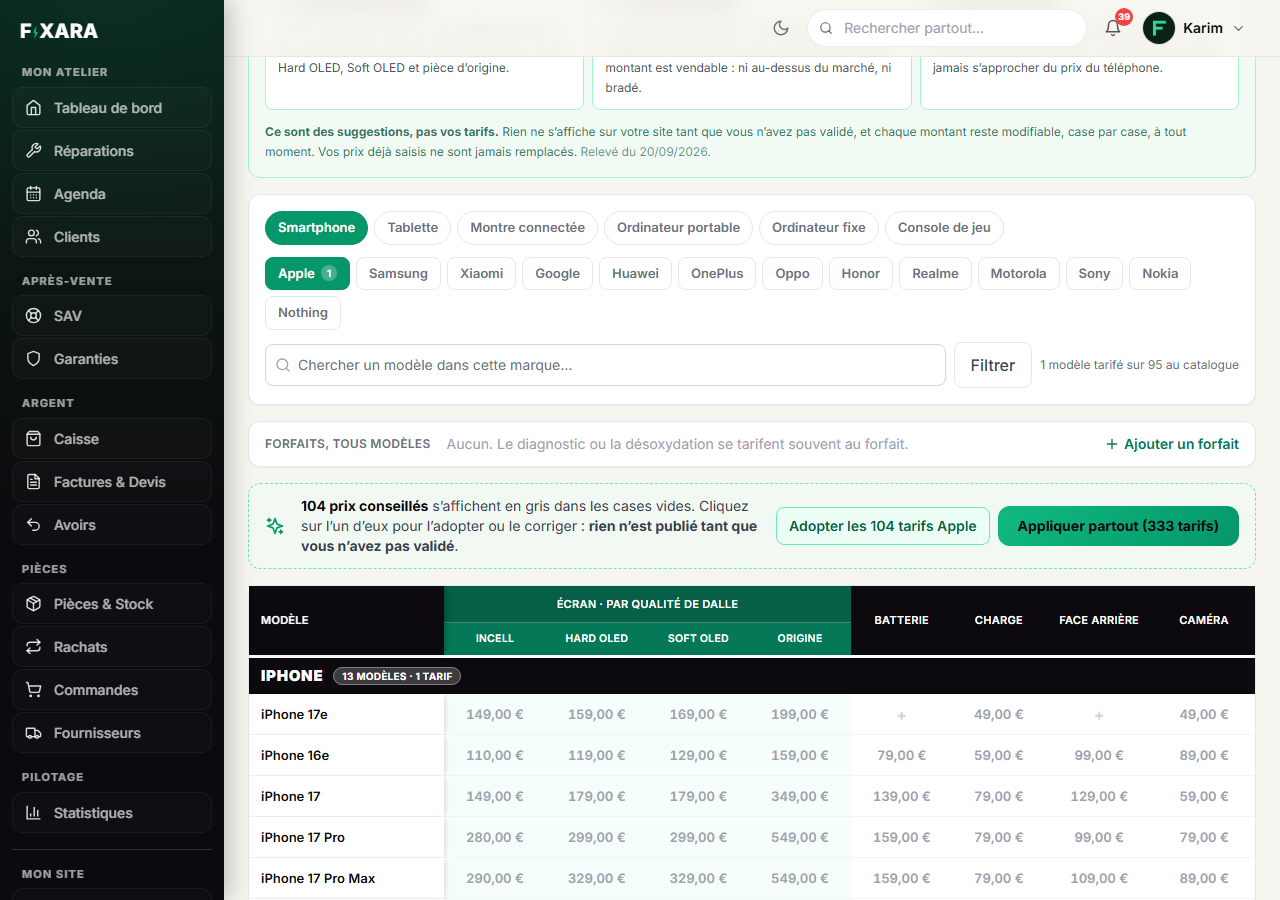The image size is (1280, 900).
Task: Choose the Nothing brand chip
Action: (x=303, y=313)
